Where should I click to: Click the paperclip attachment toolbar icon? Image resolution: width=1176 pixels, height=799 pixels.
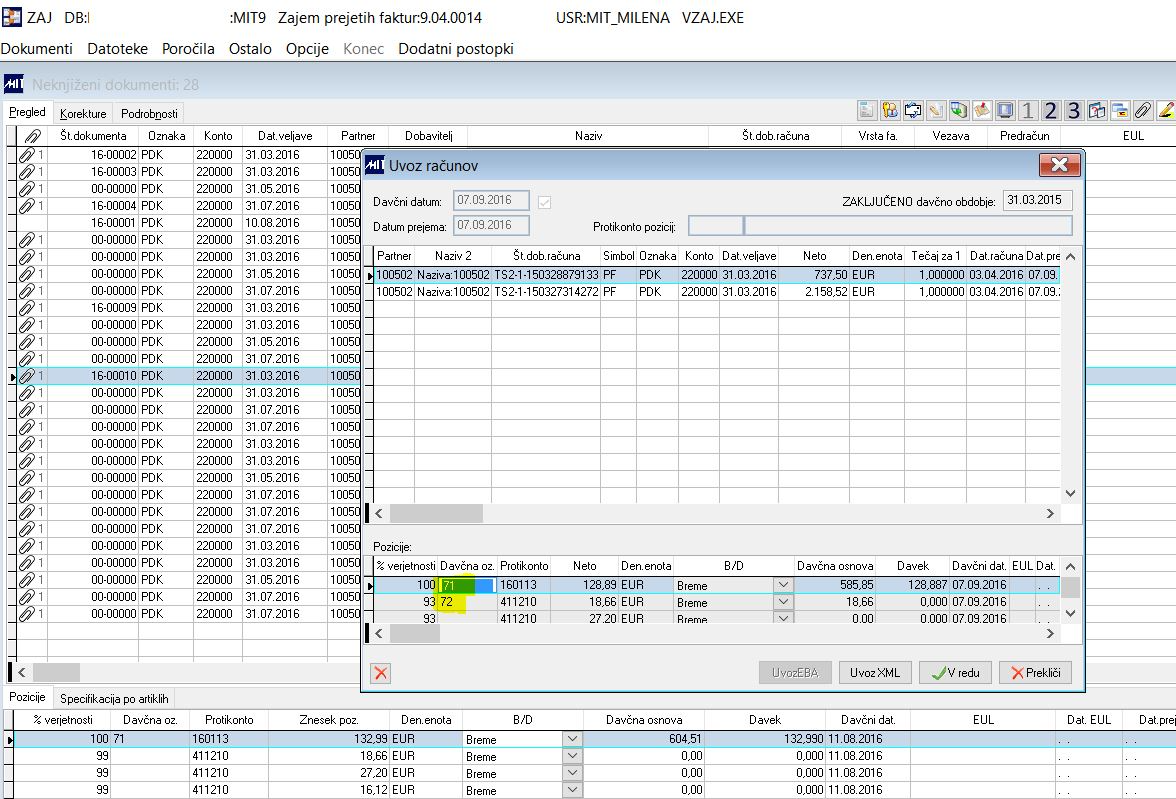(x=1141, y=110)
